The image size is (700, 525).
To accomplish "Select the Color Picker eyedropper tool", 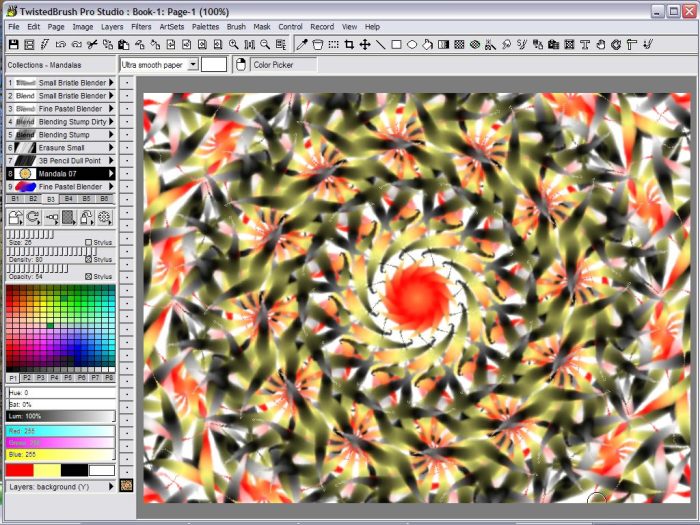I will 301,45.
